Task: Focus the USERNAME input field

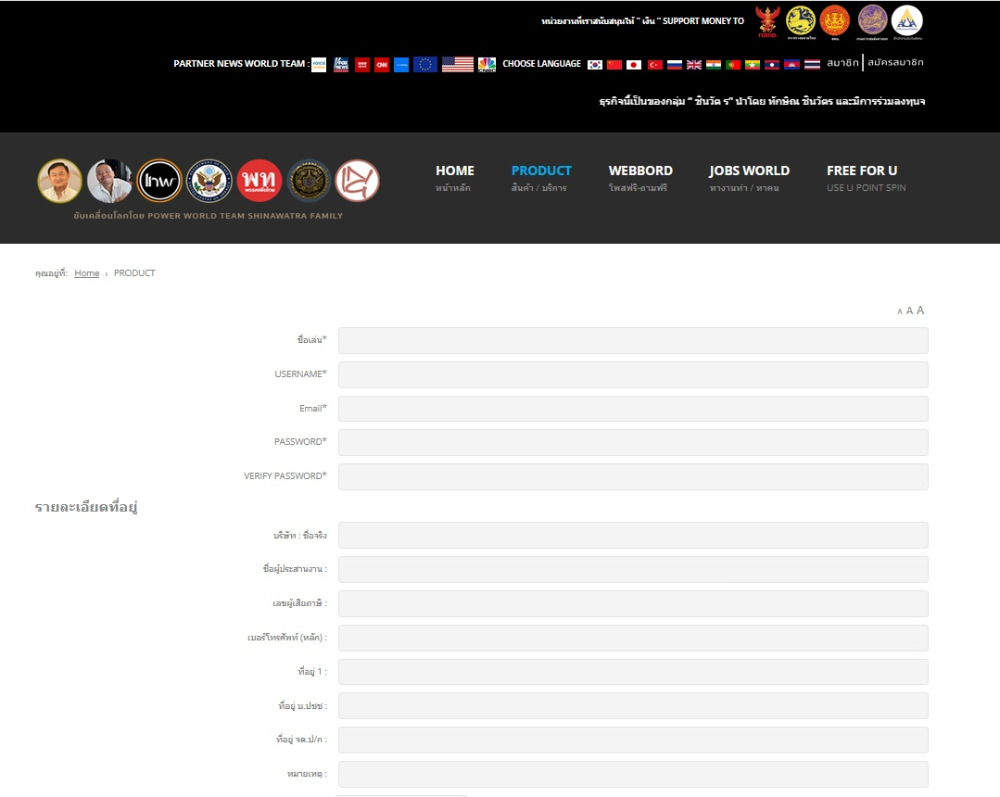Action: [632, 374]
